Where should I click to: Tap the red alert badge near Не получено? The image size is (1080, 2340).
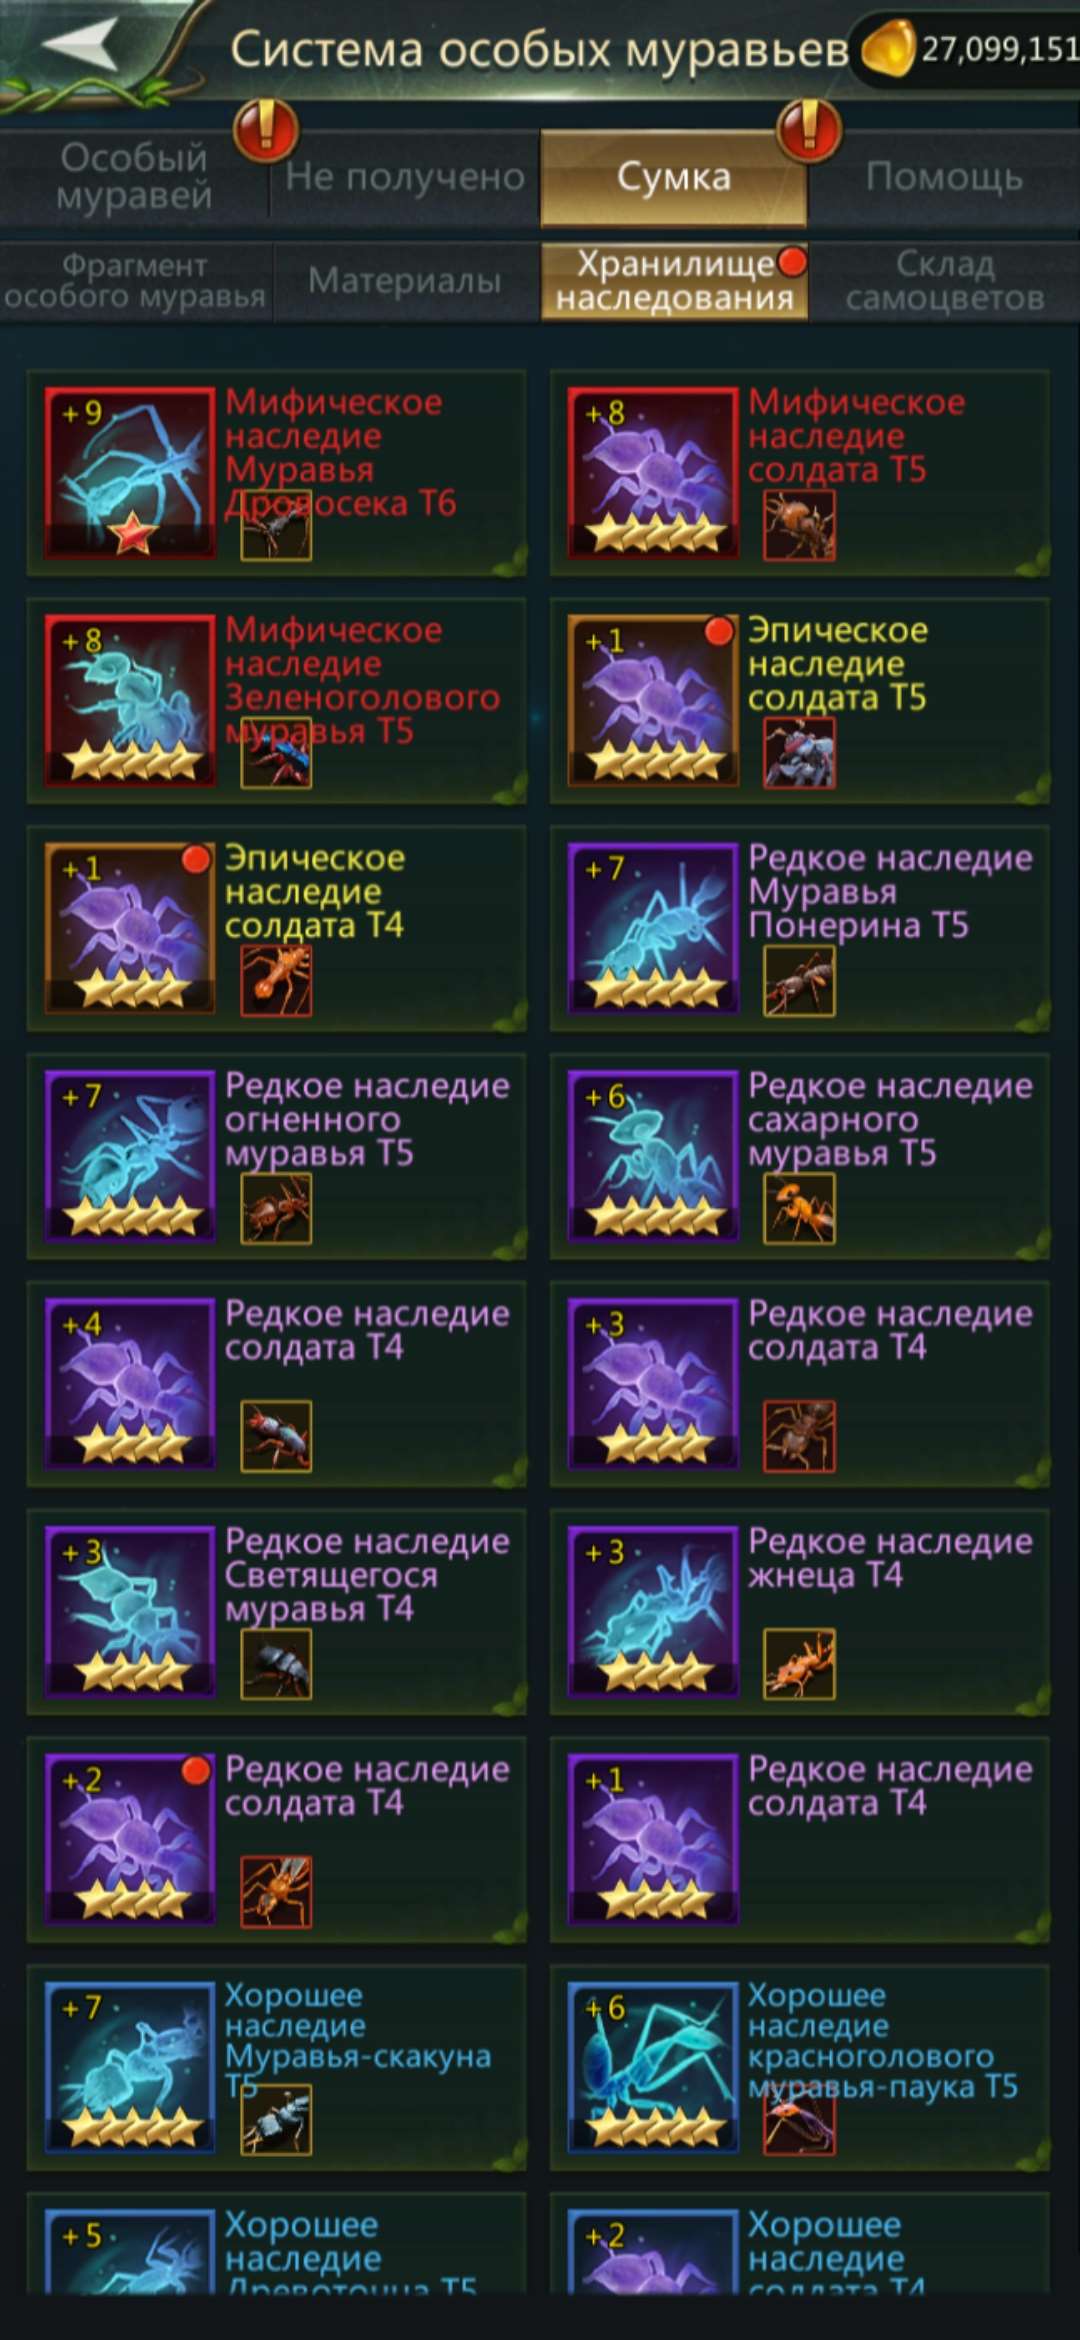click(x=266, y=129)
